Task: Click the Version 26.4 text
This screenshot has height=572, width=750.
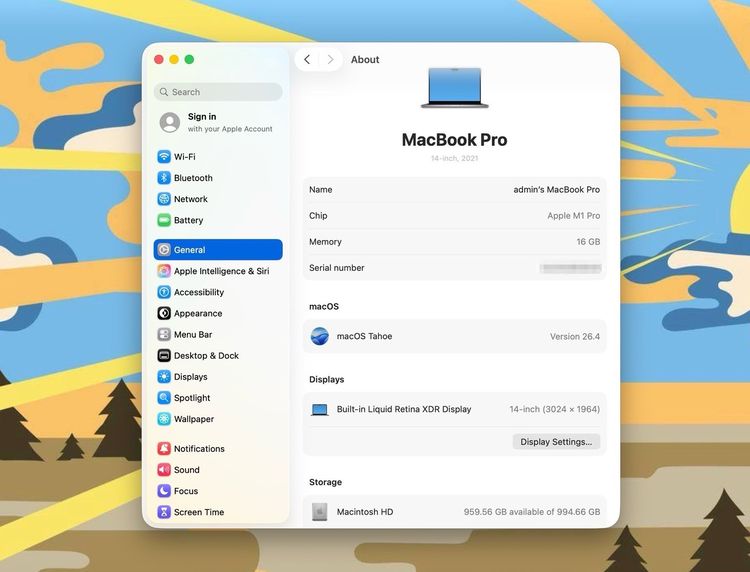Action: point(574,337)
